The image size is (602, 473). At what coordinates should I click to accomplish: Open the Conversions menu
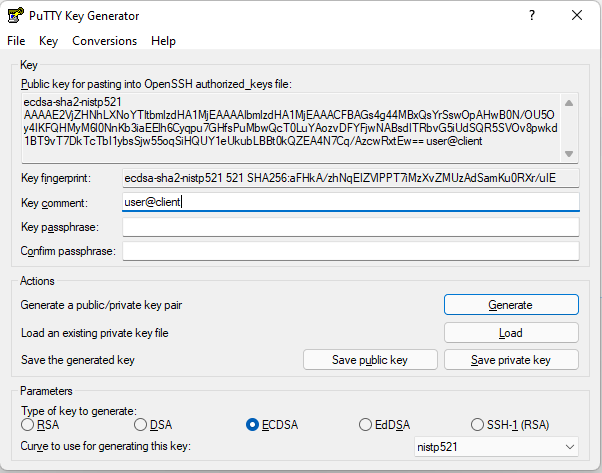(x=104, y=41)
